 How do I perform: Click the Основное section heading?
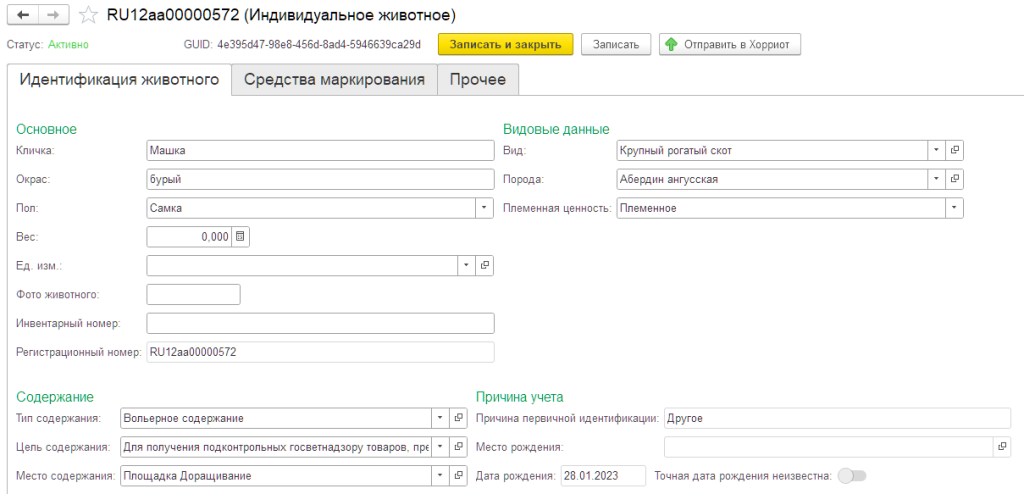[x=46, y=129]
